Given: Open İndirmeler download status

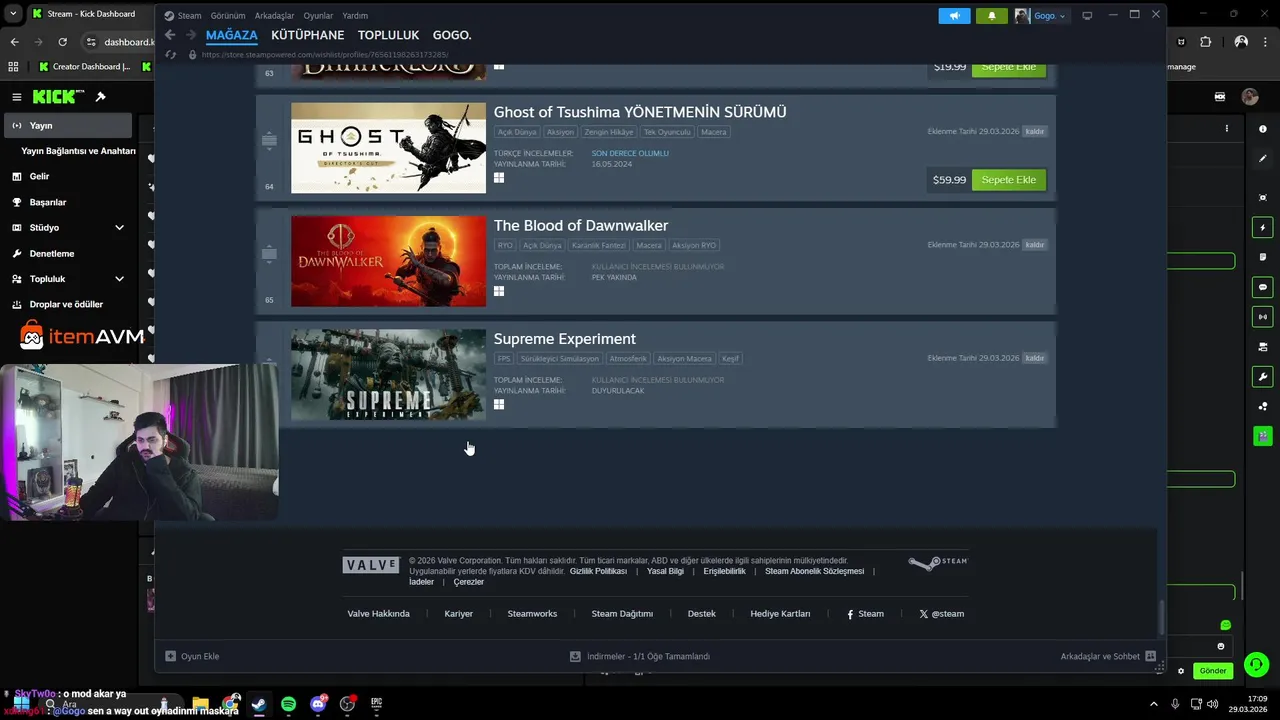Looking at the screenshot, I should point(640,657).
